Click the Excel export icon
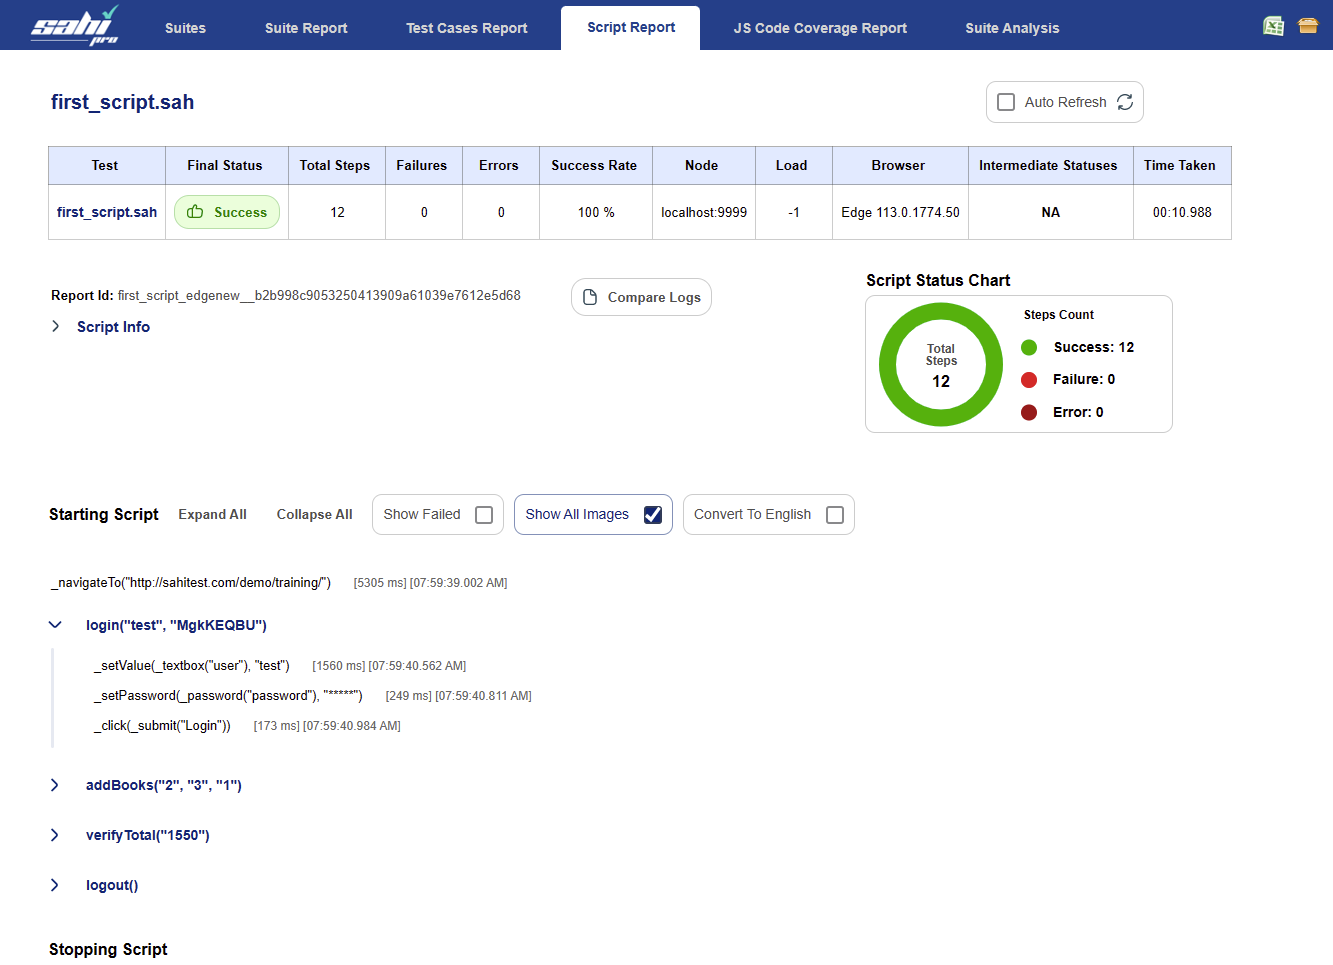The height and width of the screenshot is (965, 1333). click(1273, 26)
